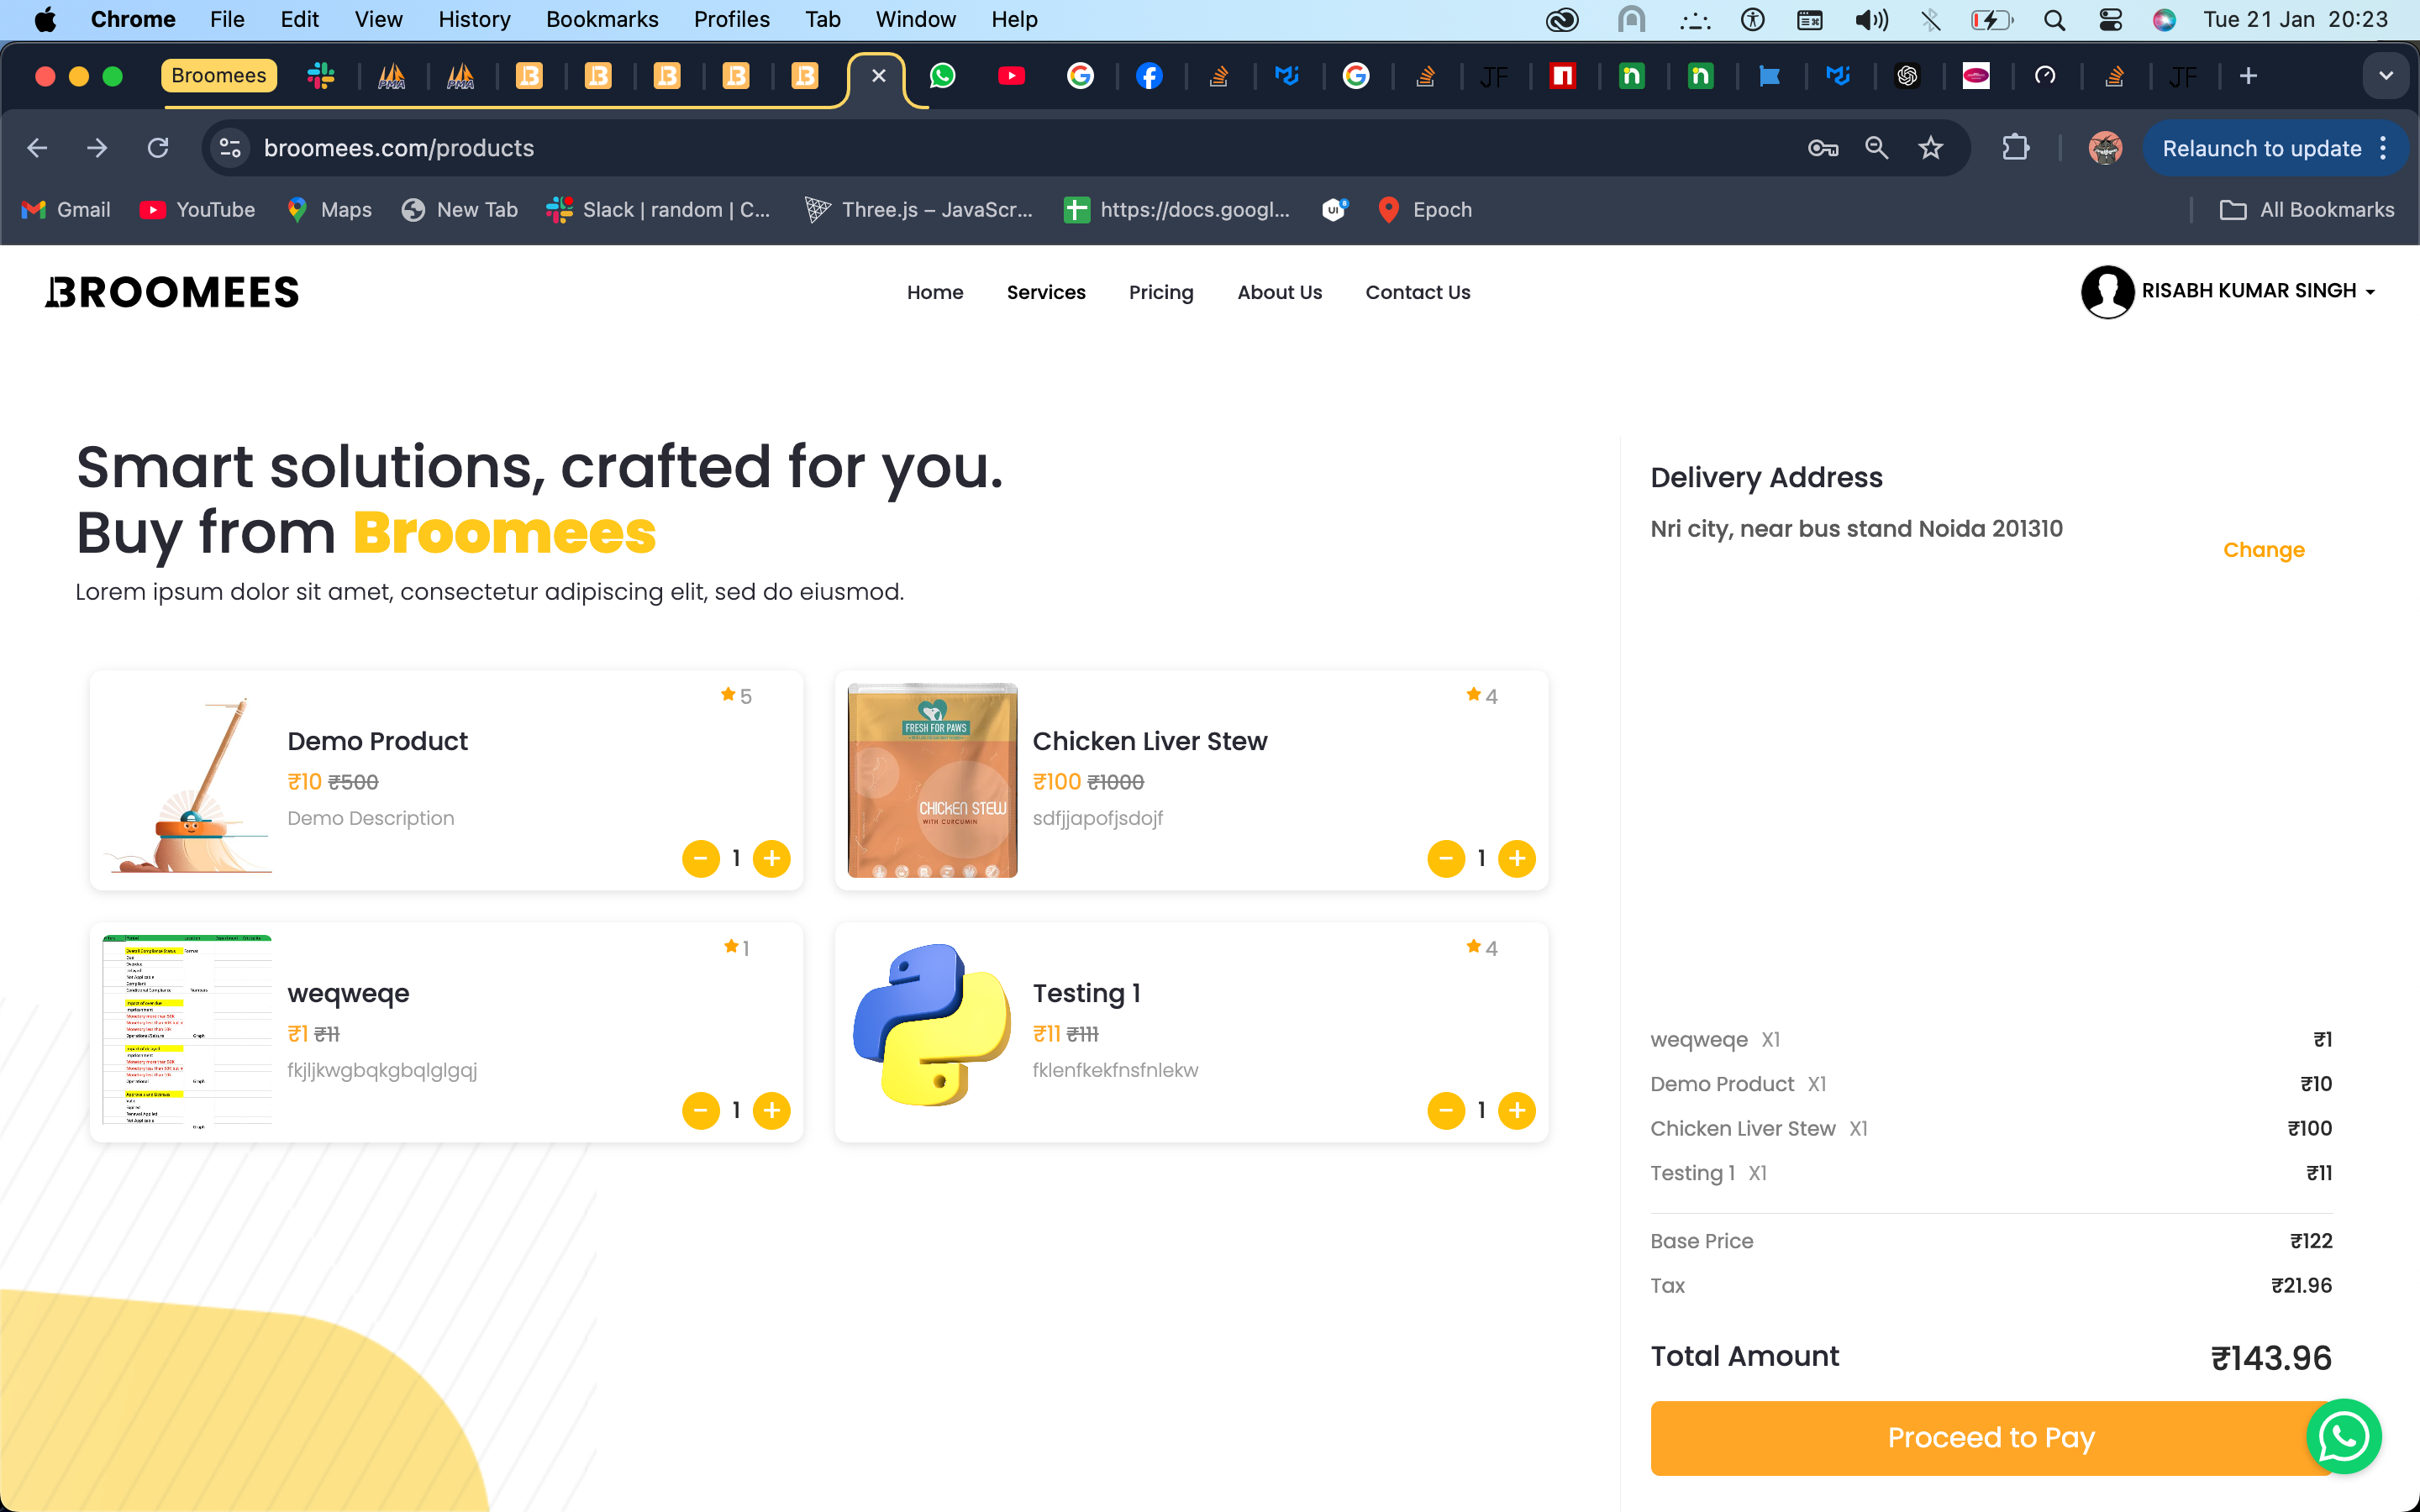The width and height of the screenshot is (2420, 1512).
Task: Switch to the Facebook tab
Action: (1150, 76)
